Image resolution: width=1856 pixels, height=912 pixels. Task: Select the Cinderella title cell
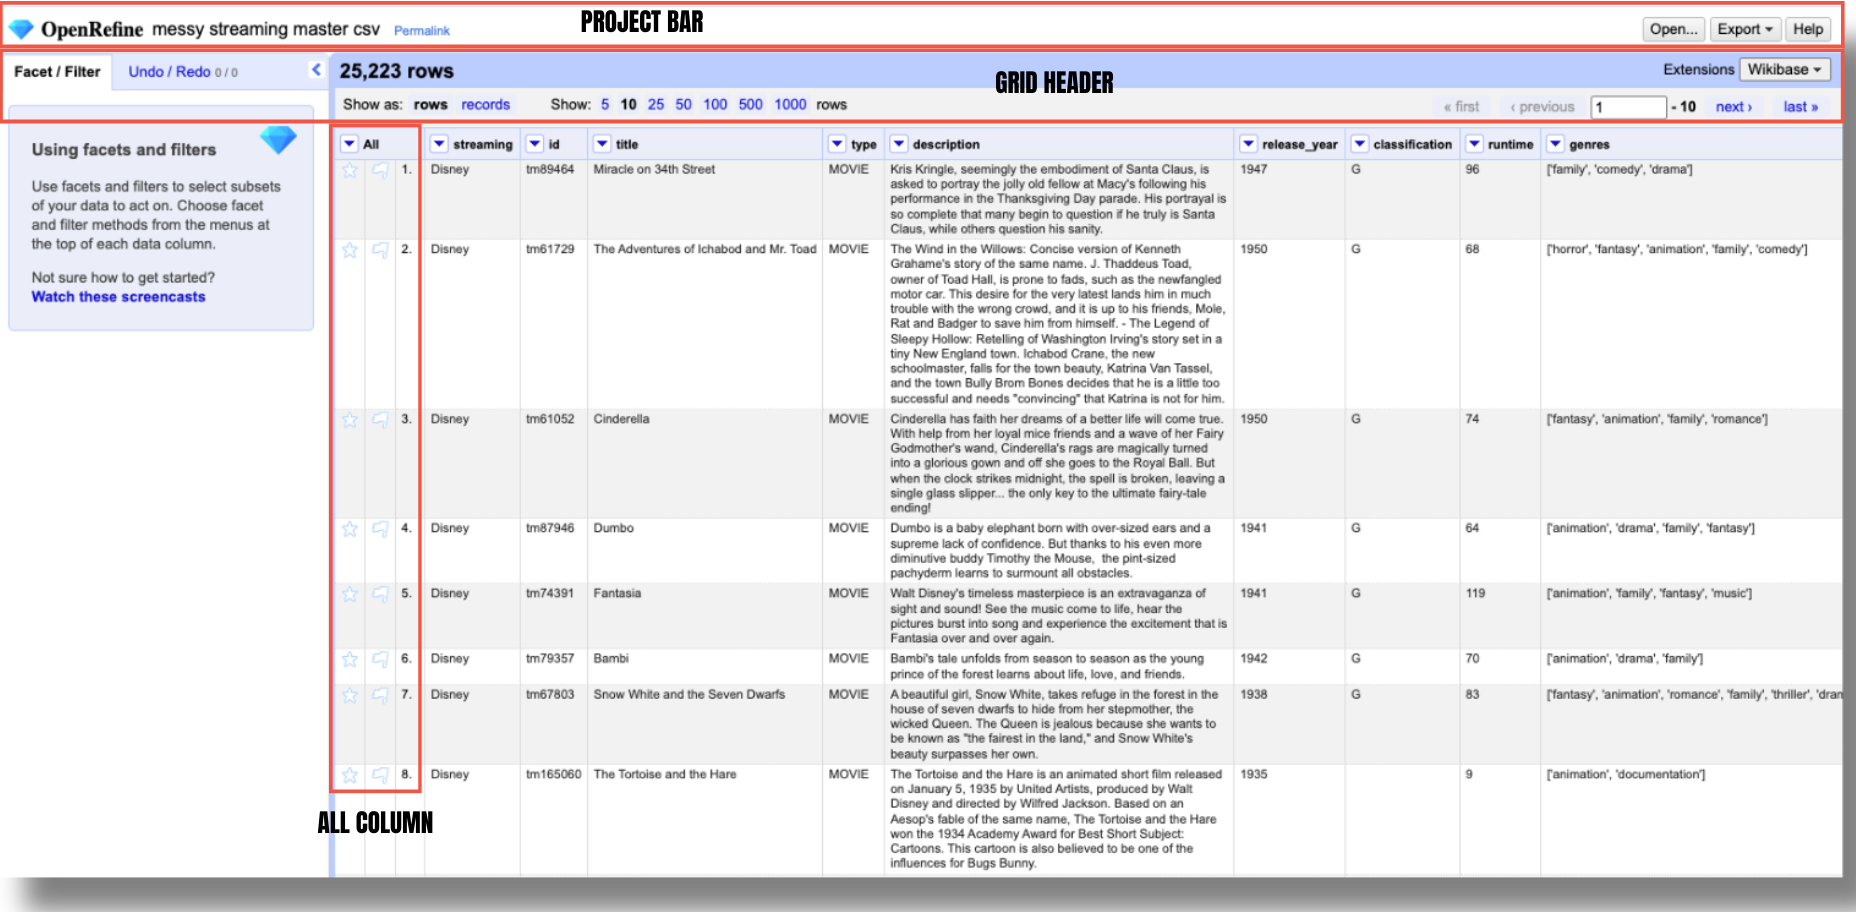(x=621, y=420)
